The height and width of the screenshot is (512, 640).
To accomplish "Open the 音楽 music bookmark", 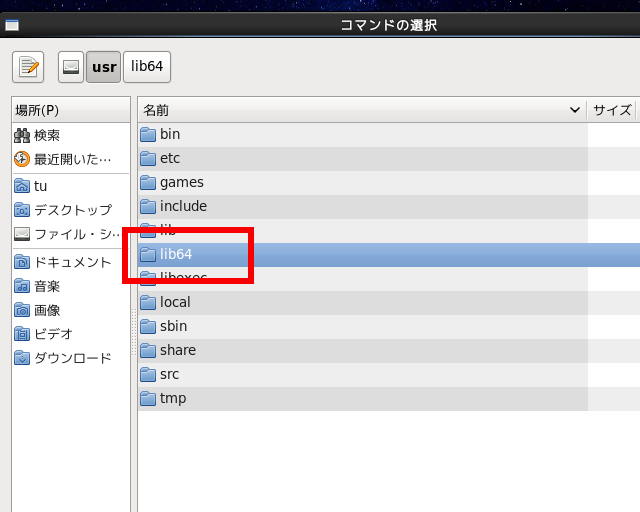I will pos(47,286).
